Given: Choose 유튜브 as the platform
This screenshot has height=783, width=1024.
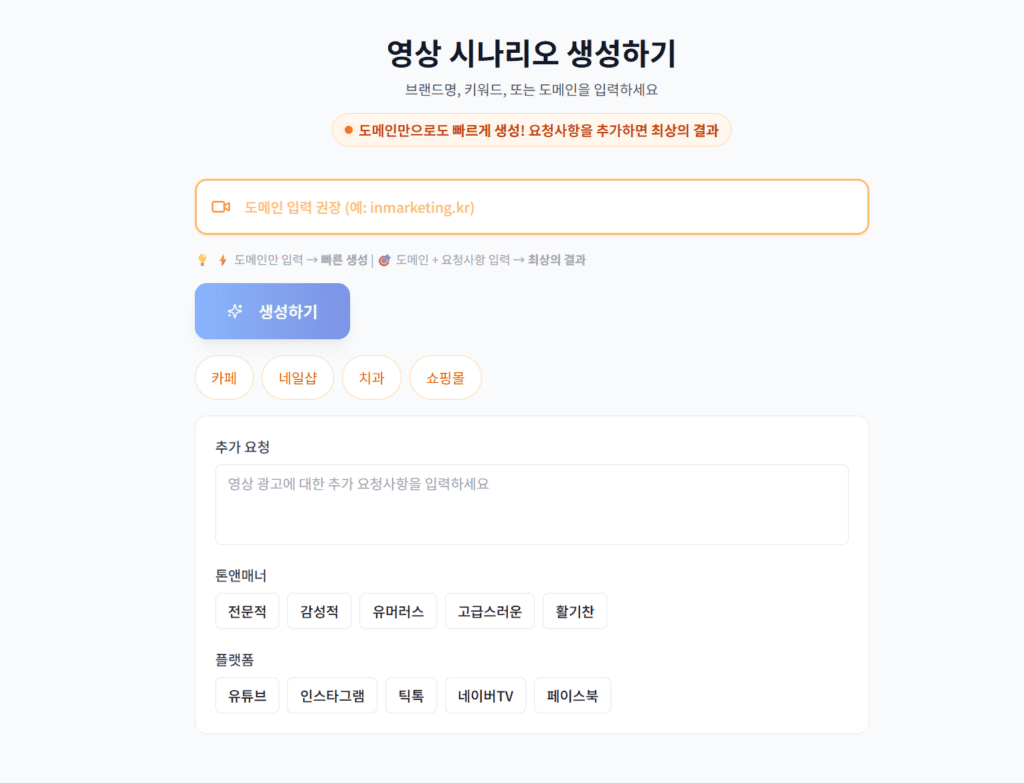Looking at the screenshot, I should click(247, 696).
